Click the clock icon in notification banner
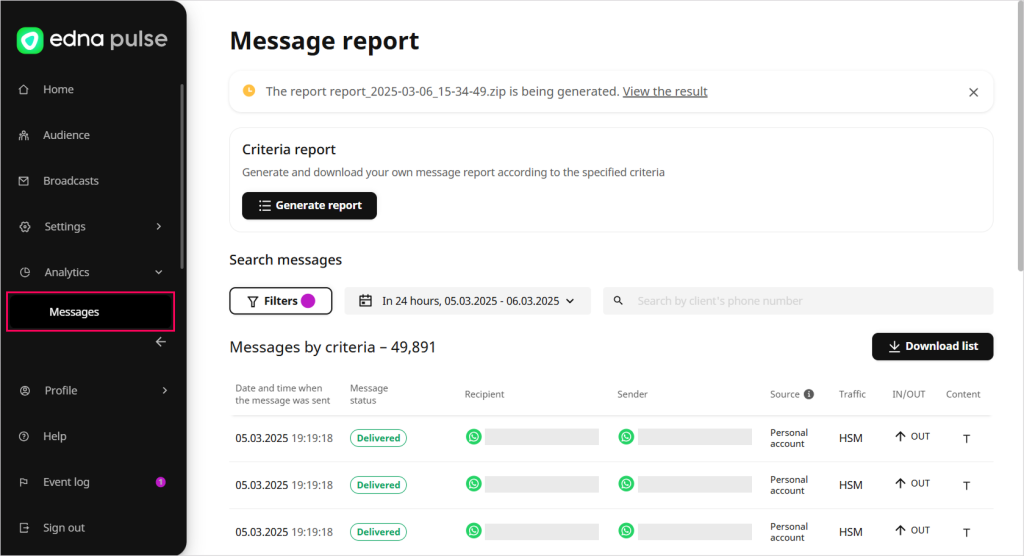Screen dimensions: 1024x556 click(x=249, y=91)
